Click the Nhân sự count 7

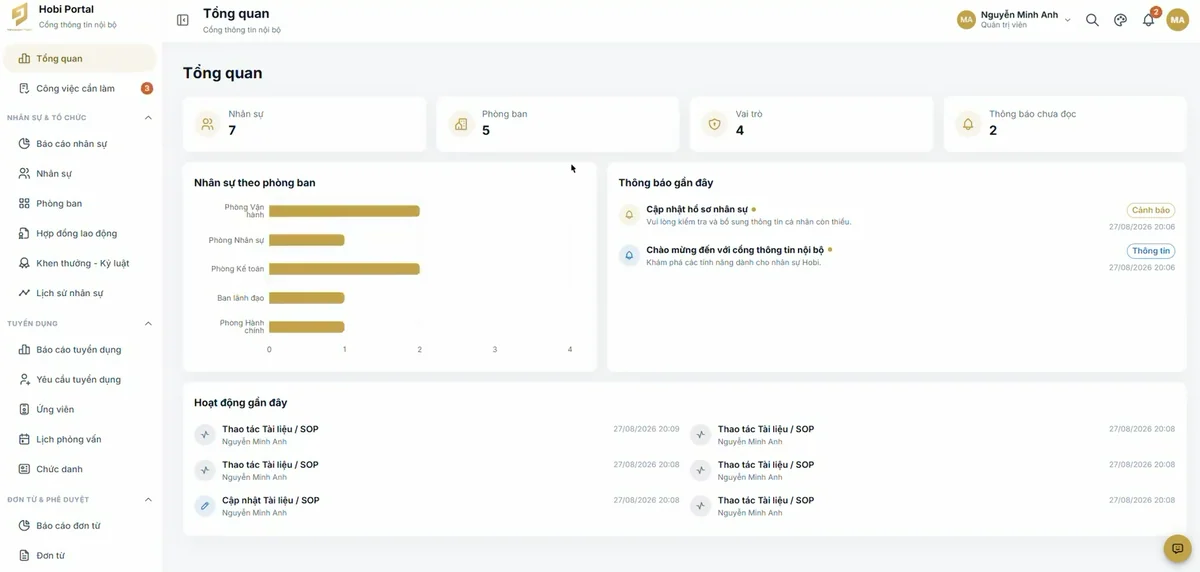click(x=232, y=130)
